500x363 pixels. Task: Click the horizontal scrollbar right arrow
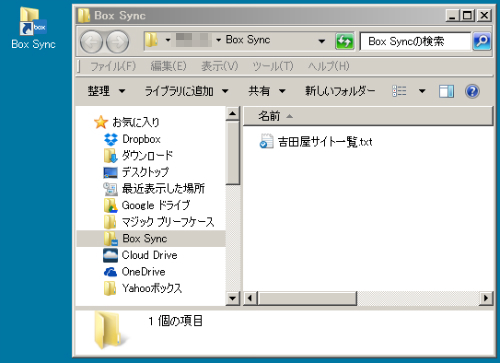[x=486, y=298]
